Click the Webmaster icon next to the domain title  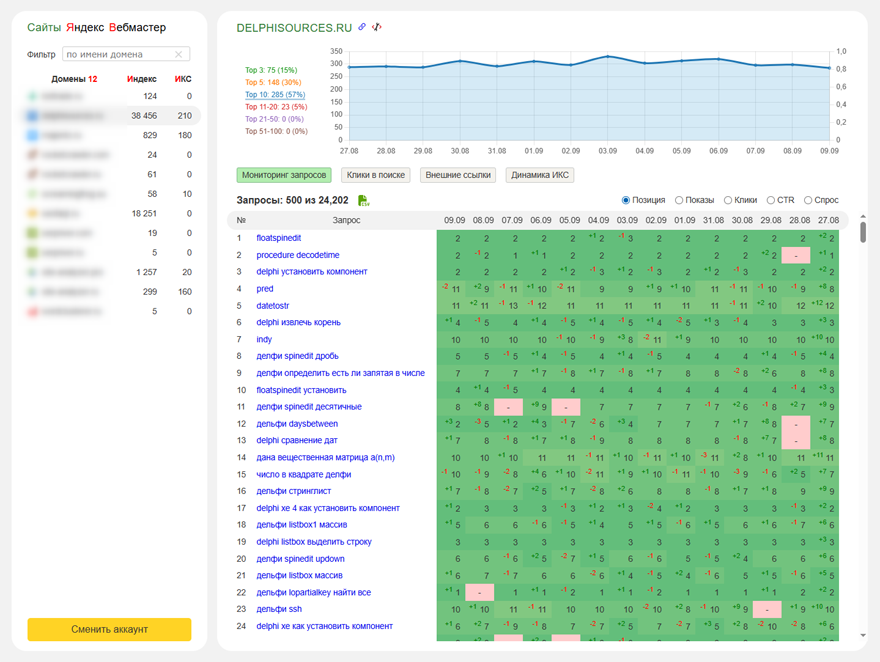[x=377, y=28]
